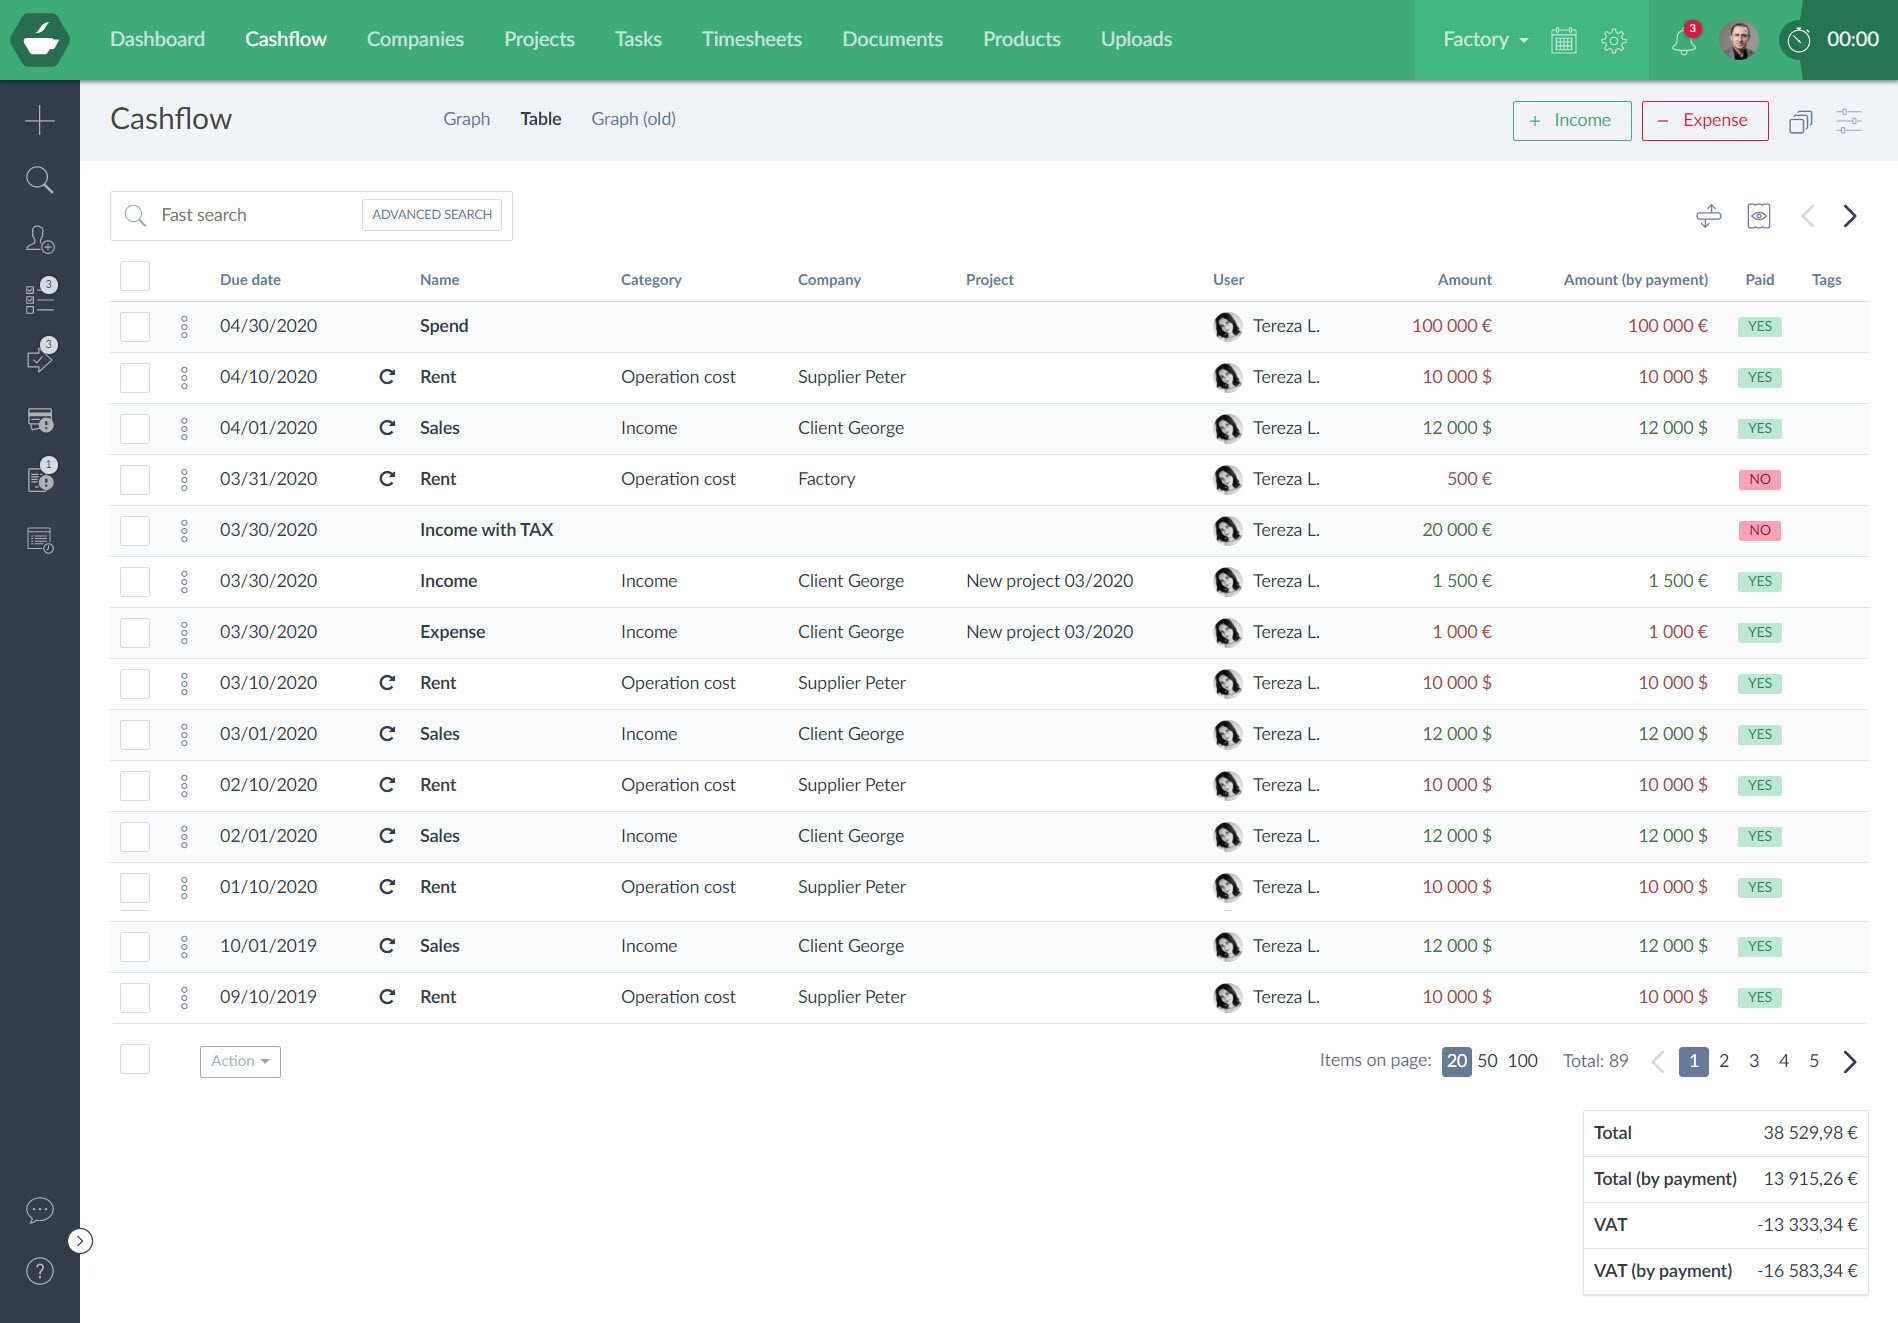Open the Timesheets menu item
This screenshot has width=1898, height=1323.
click(x=751, y=40)
